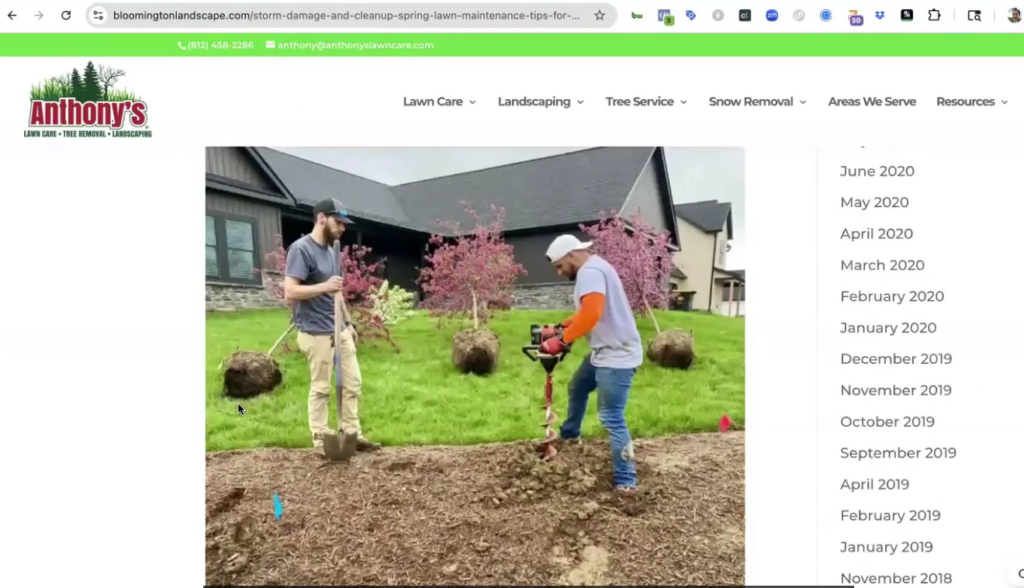This screenshot has width=1024, height=588.
Task: Expand the Tree Service dropdown menu
Action: [646, 102]
